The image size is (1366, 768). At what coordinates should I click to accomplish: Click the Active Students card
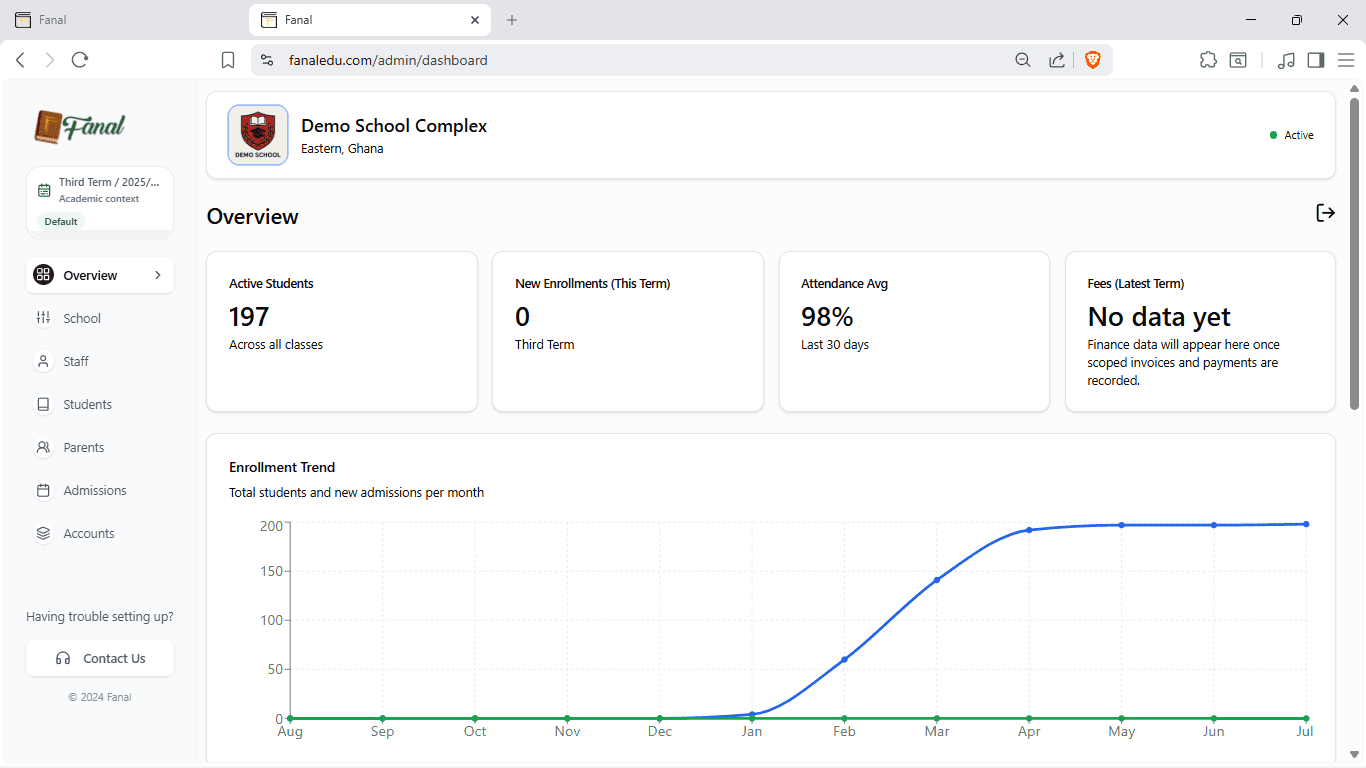coord(342,331)
